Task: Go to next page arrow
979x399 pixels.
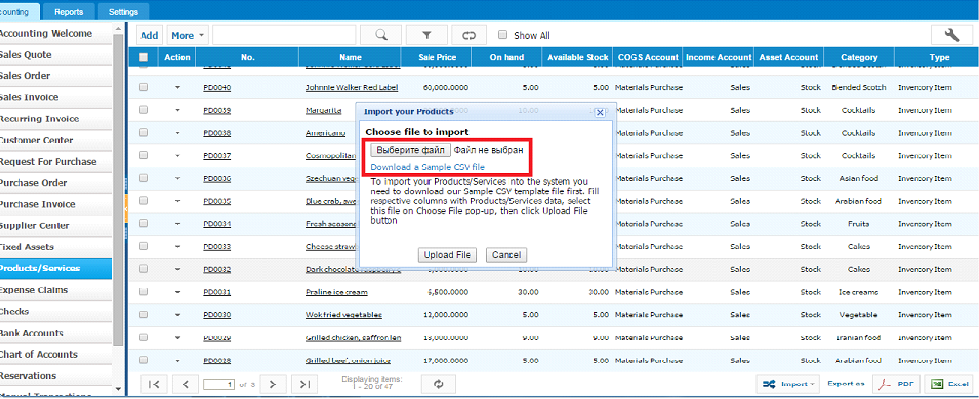Action: coord(273,385)
